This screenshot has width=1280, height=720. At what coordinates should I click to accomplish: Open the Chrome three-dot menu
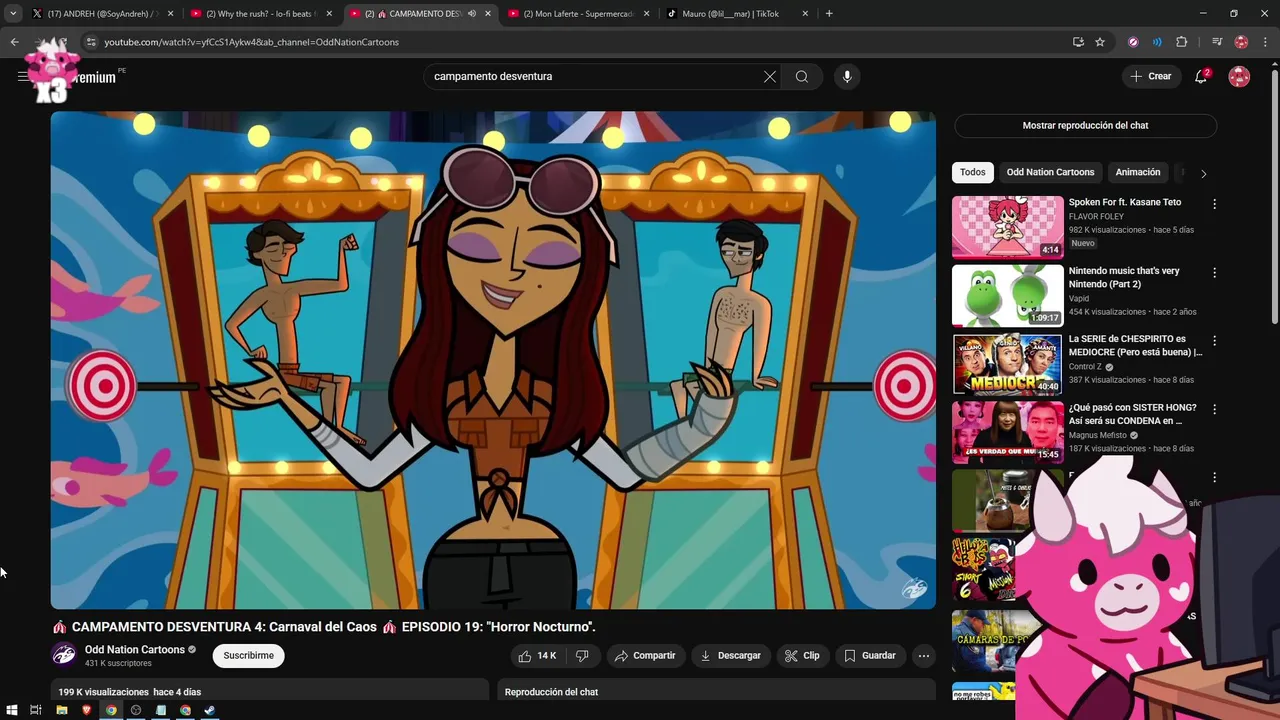tap(1265, 42)
